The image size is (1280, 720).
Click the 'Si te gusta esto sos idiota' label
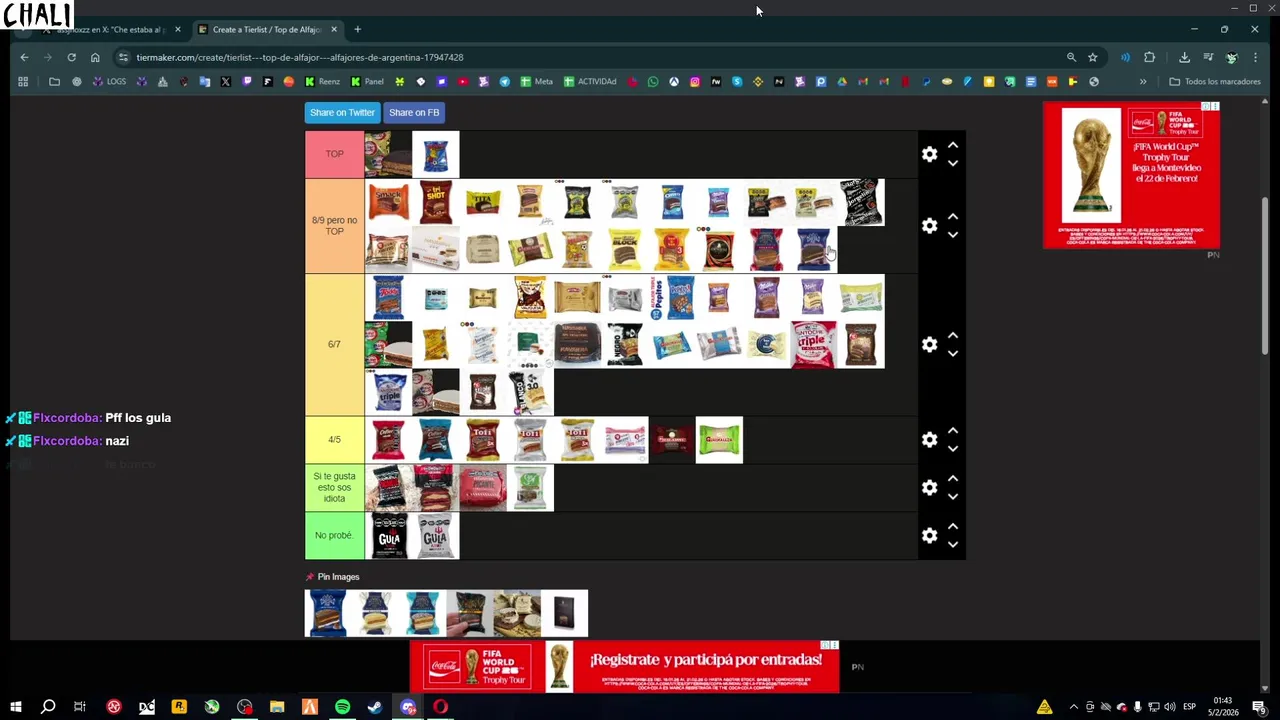pyautogui.click(x=334, y=487)
